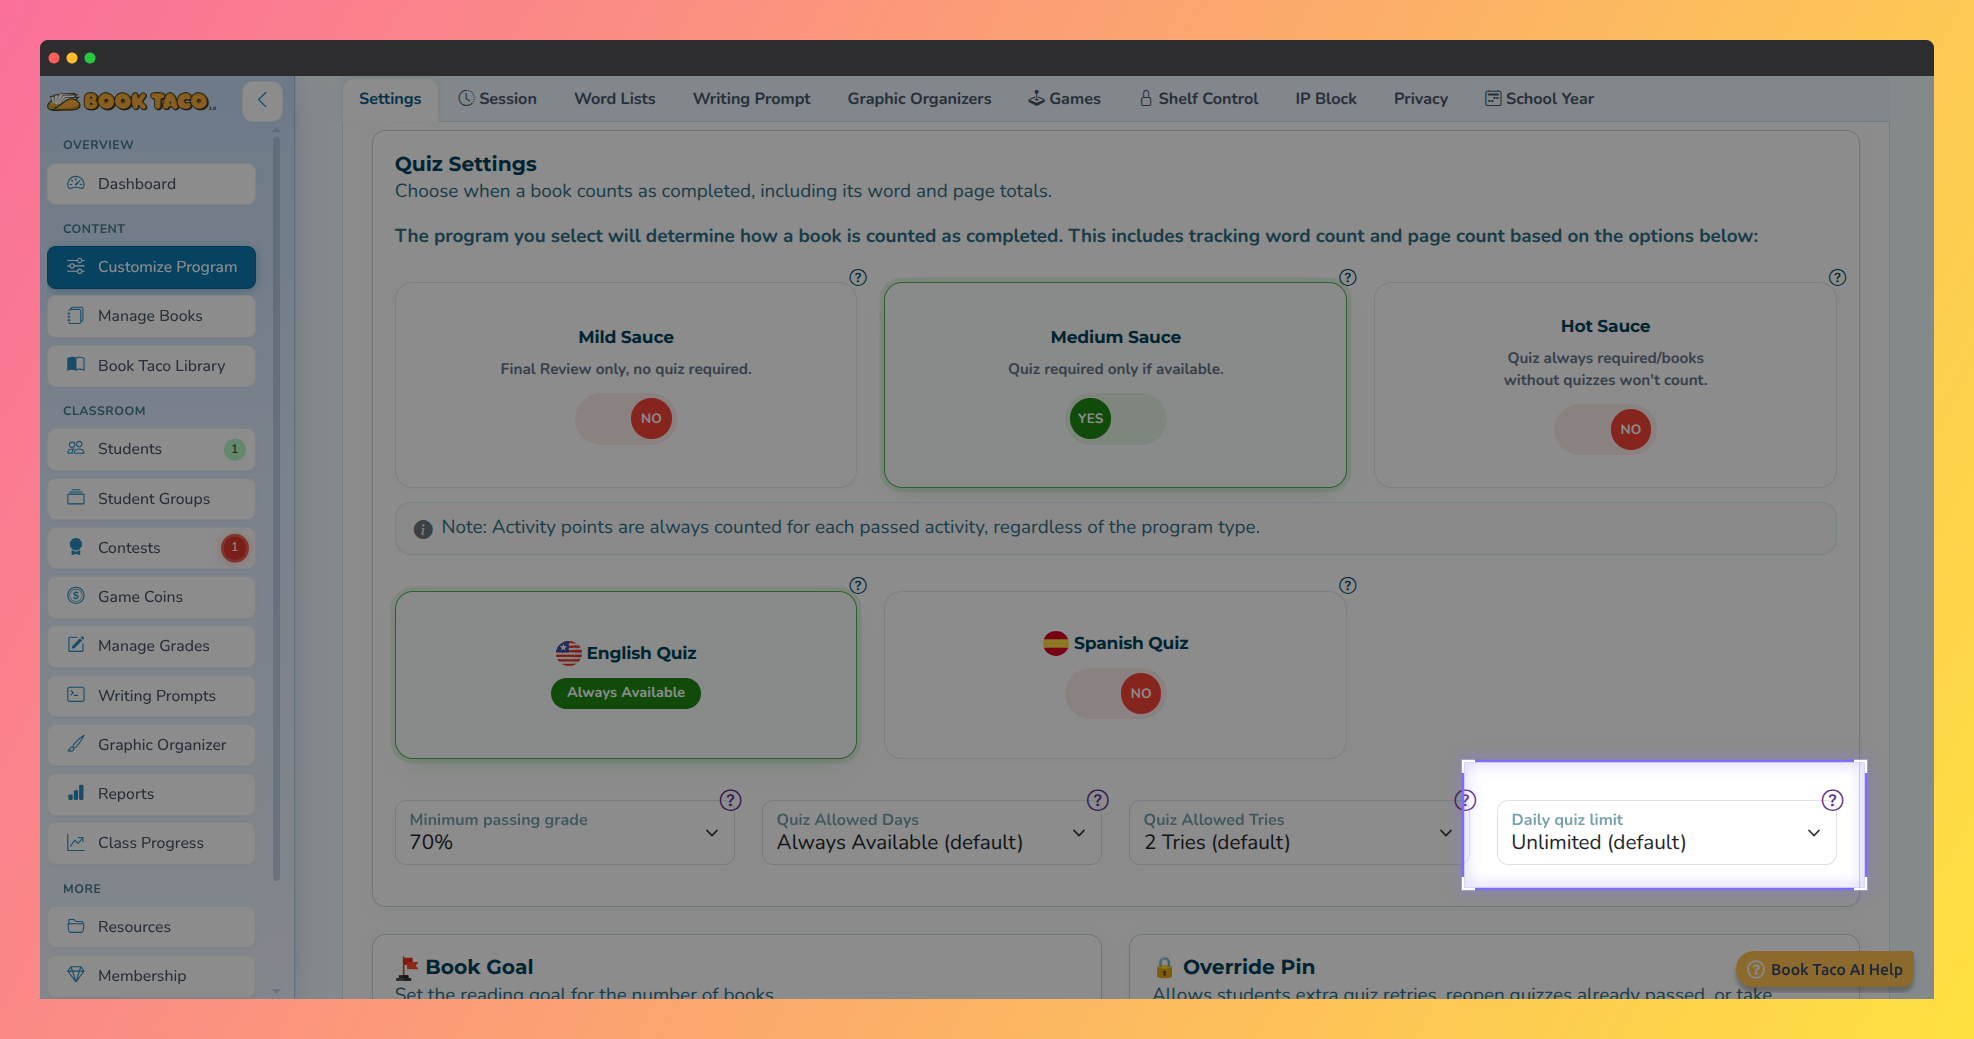This screenshot has width=1974, height=1039.
Task: Open Student Groups in sidebar
Action: tap(151, 499)
